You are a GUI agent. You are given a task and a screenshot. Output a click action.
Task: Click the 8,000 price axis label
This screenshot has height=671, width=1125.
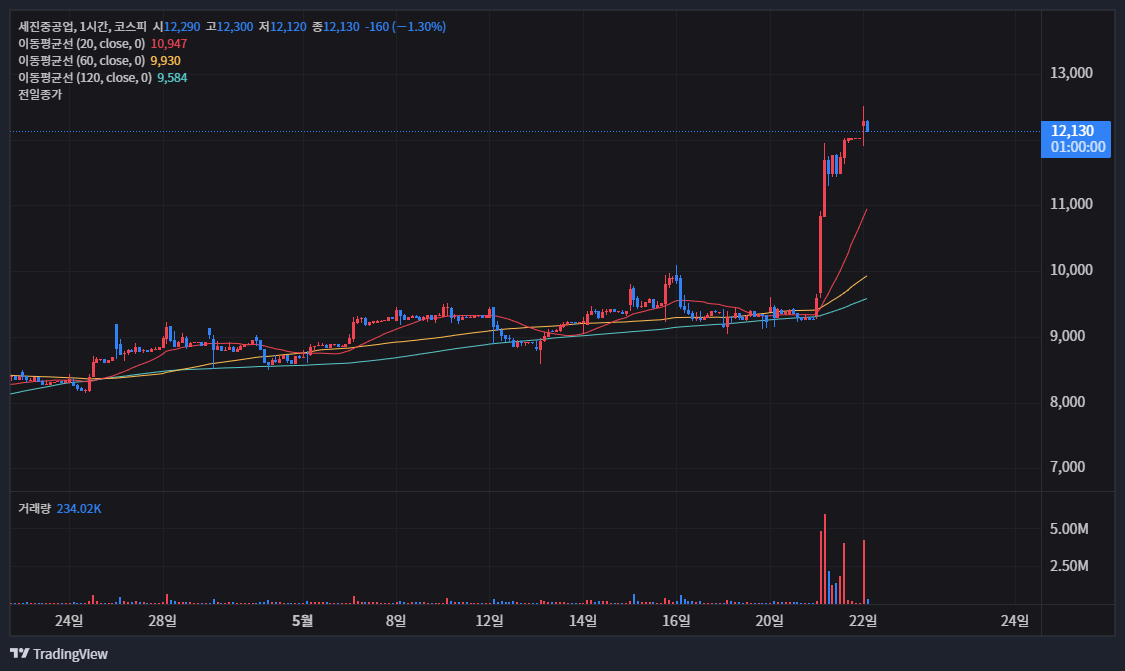(x=1068, y=402)
